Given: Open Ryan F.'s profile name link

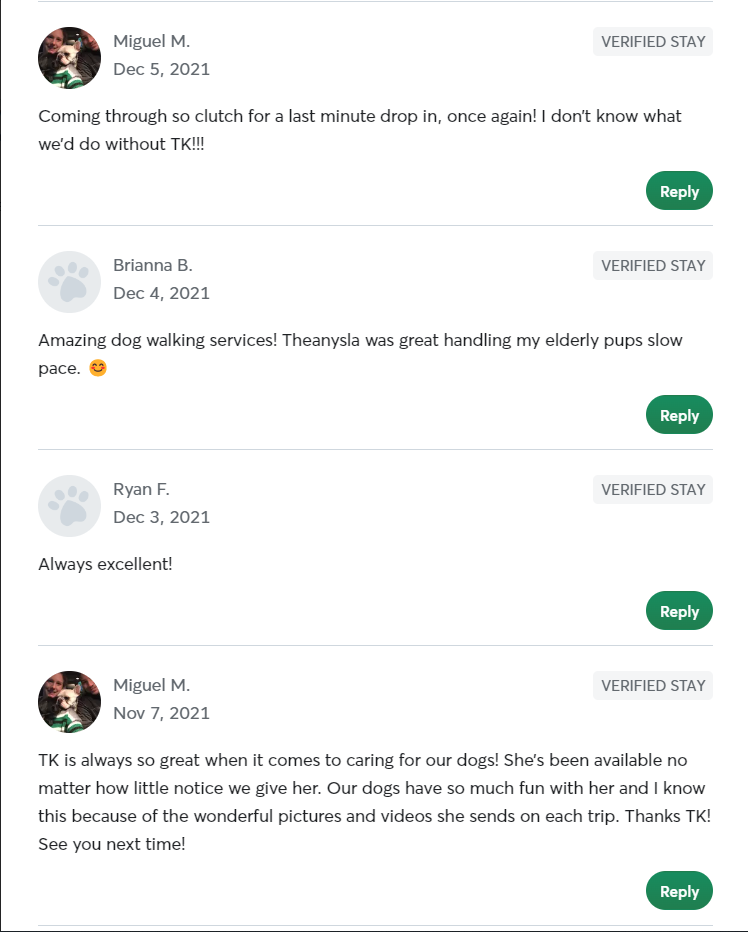Looking at the screenshot, I should click(141, 489).
